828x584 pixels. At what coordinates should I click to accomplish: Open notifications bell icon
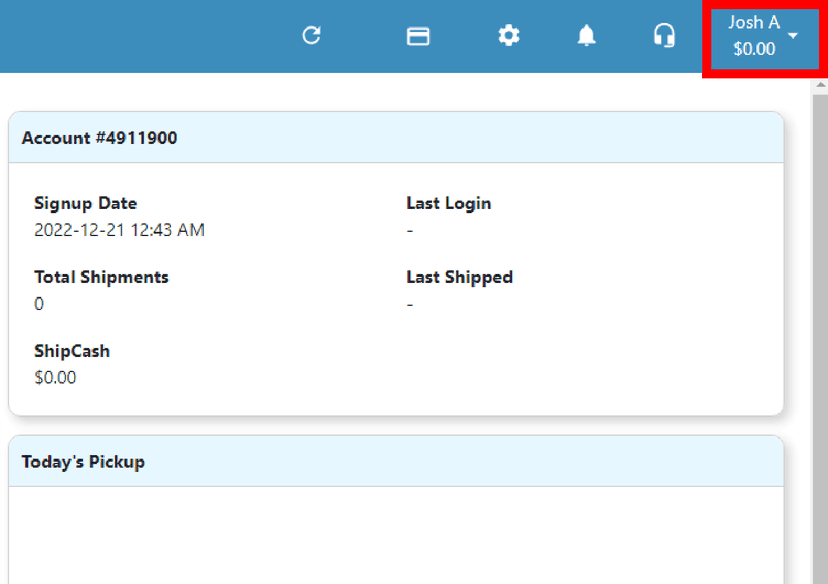click(x=586, y=36)
